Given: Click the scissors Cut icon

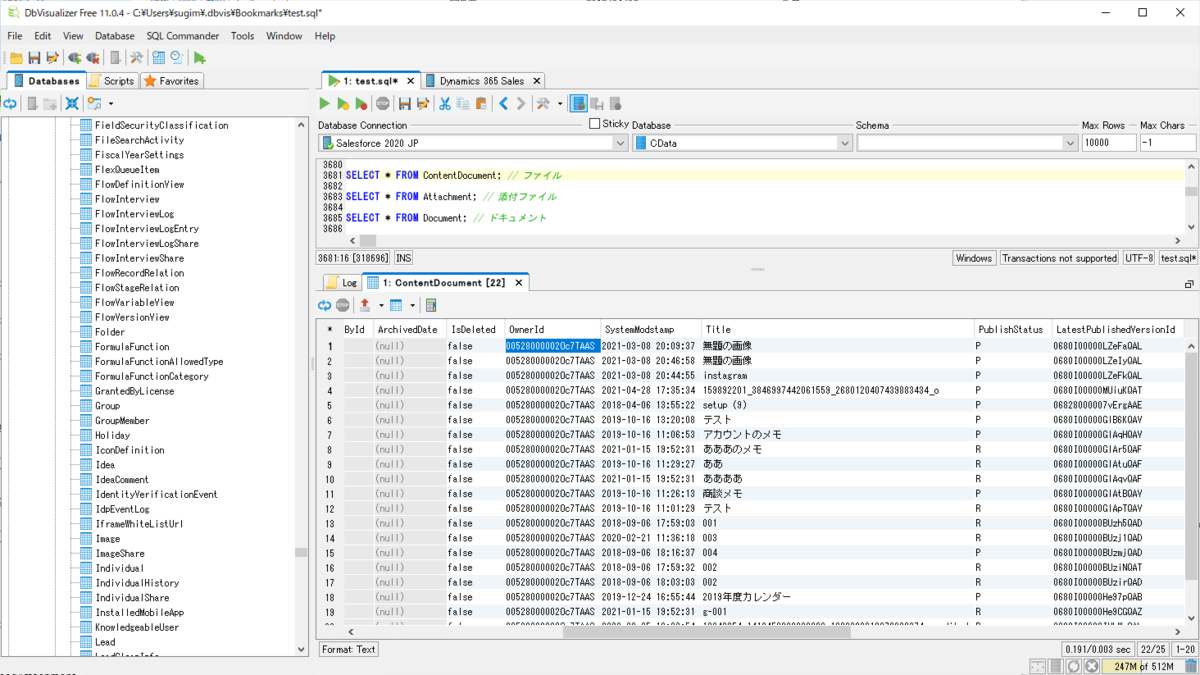Looking at the screenshot, I should click(445, 103).
